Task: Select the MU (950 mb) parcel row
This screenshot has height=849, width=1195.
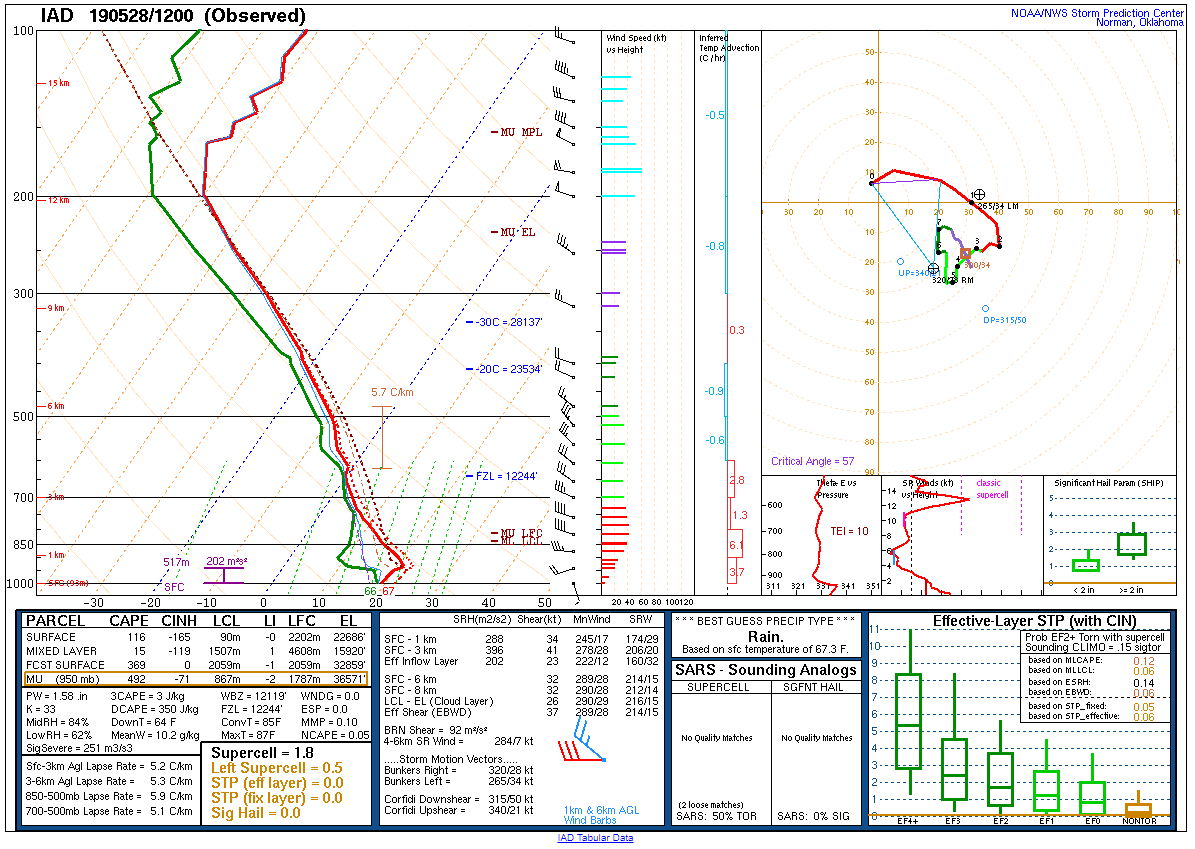Action: 196,679
